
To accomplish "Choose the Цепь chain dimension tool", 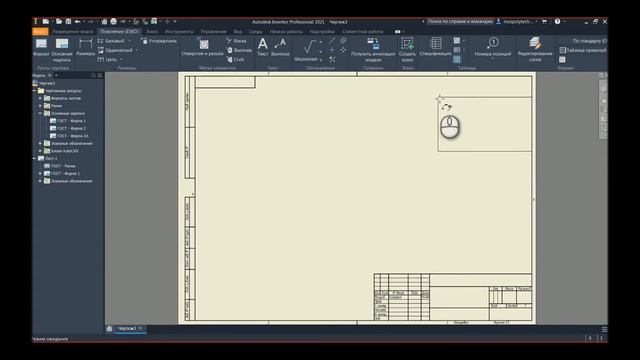I will (x=107, y=59).
